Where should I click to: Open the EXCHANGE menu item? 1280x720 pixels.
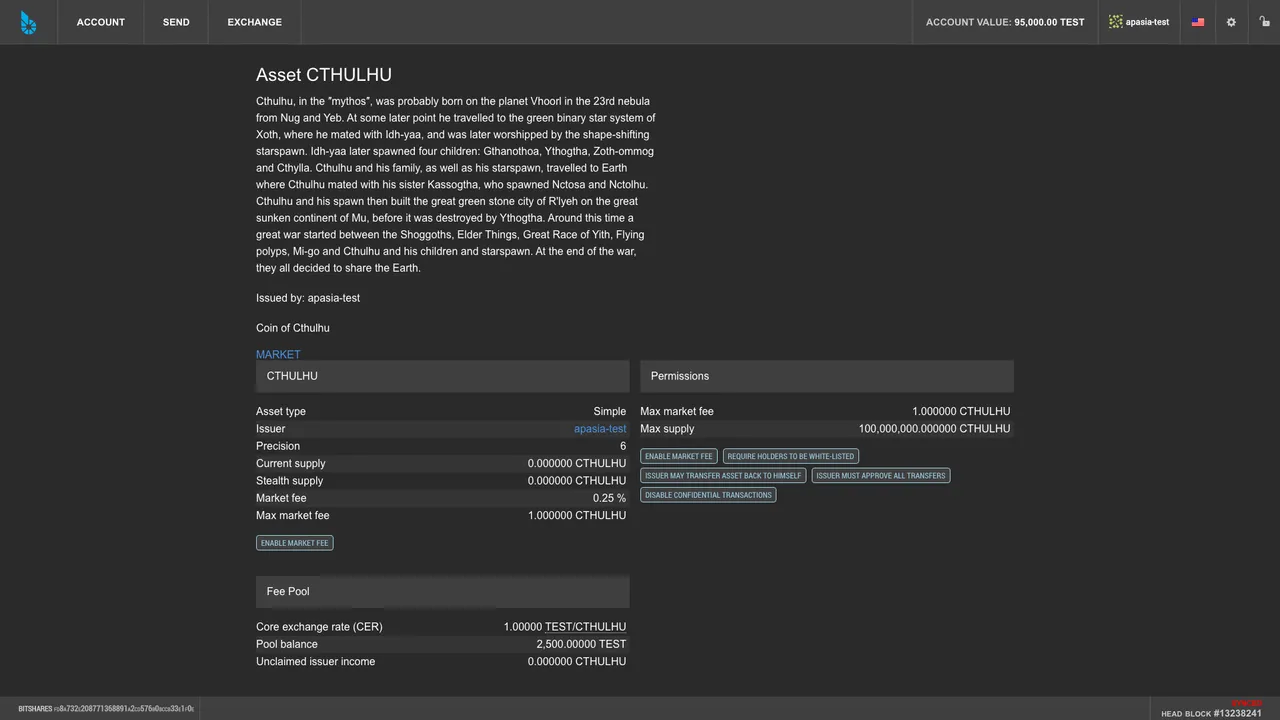pyautogui.click(x=255, y=22)
